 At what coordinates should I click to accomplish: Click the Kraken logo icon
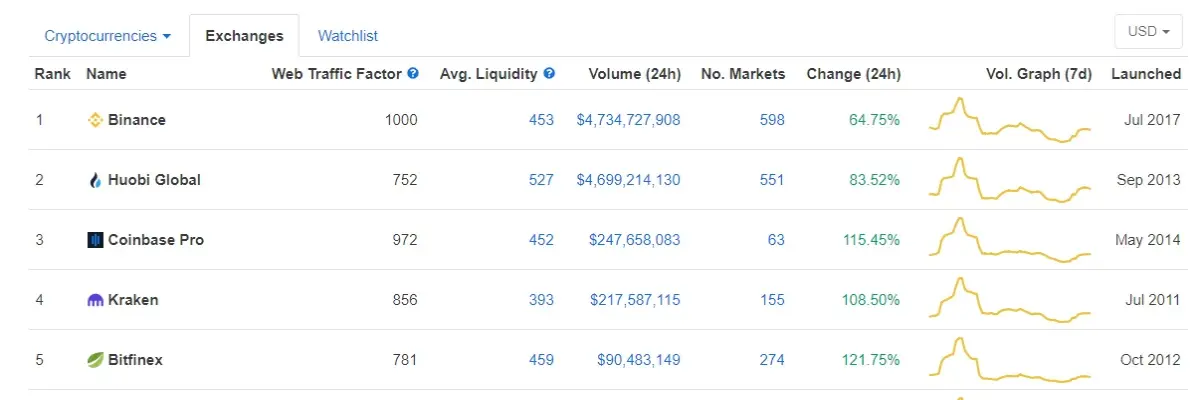[x=96, y=300]
